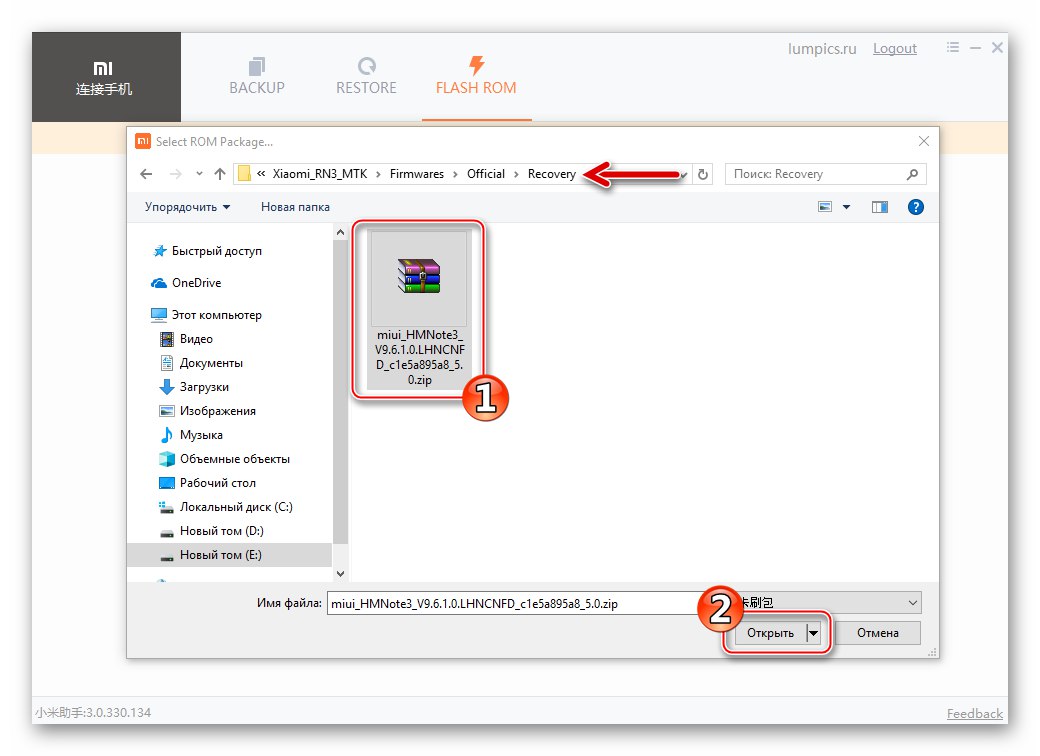Click the Изображения picture icon
Viewport: 1040px width, 756px height.
(x=167, y=410)
